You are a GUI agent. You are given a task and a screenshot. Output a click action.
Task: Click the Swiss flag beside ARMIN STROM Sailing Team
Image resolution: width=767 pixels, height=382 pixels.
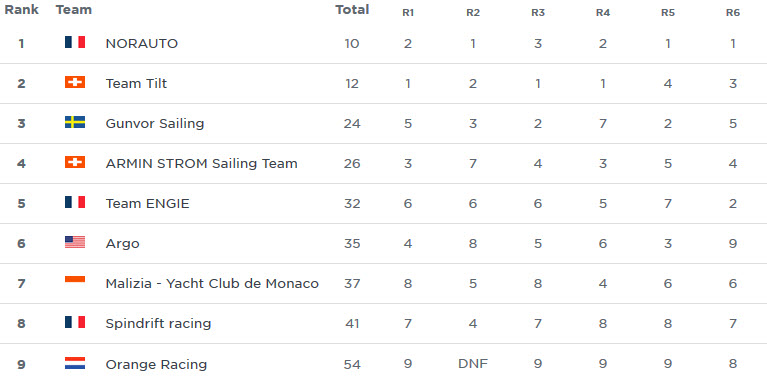[75, 162]
